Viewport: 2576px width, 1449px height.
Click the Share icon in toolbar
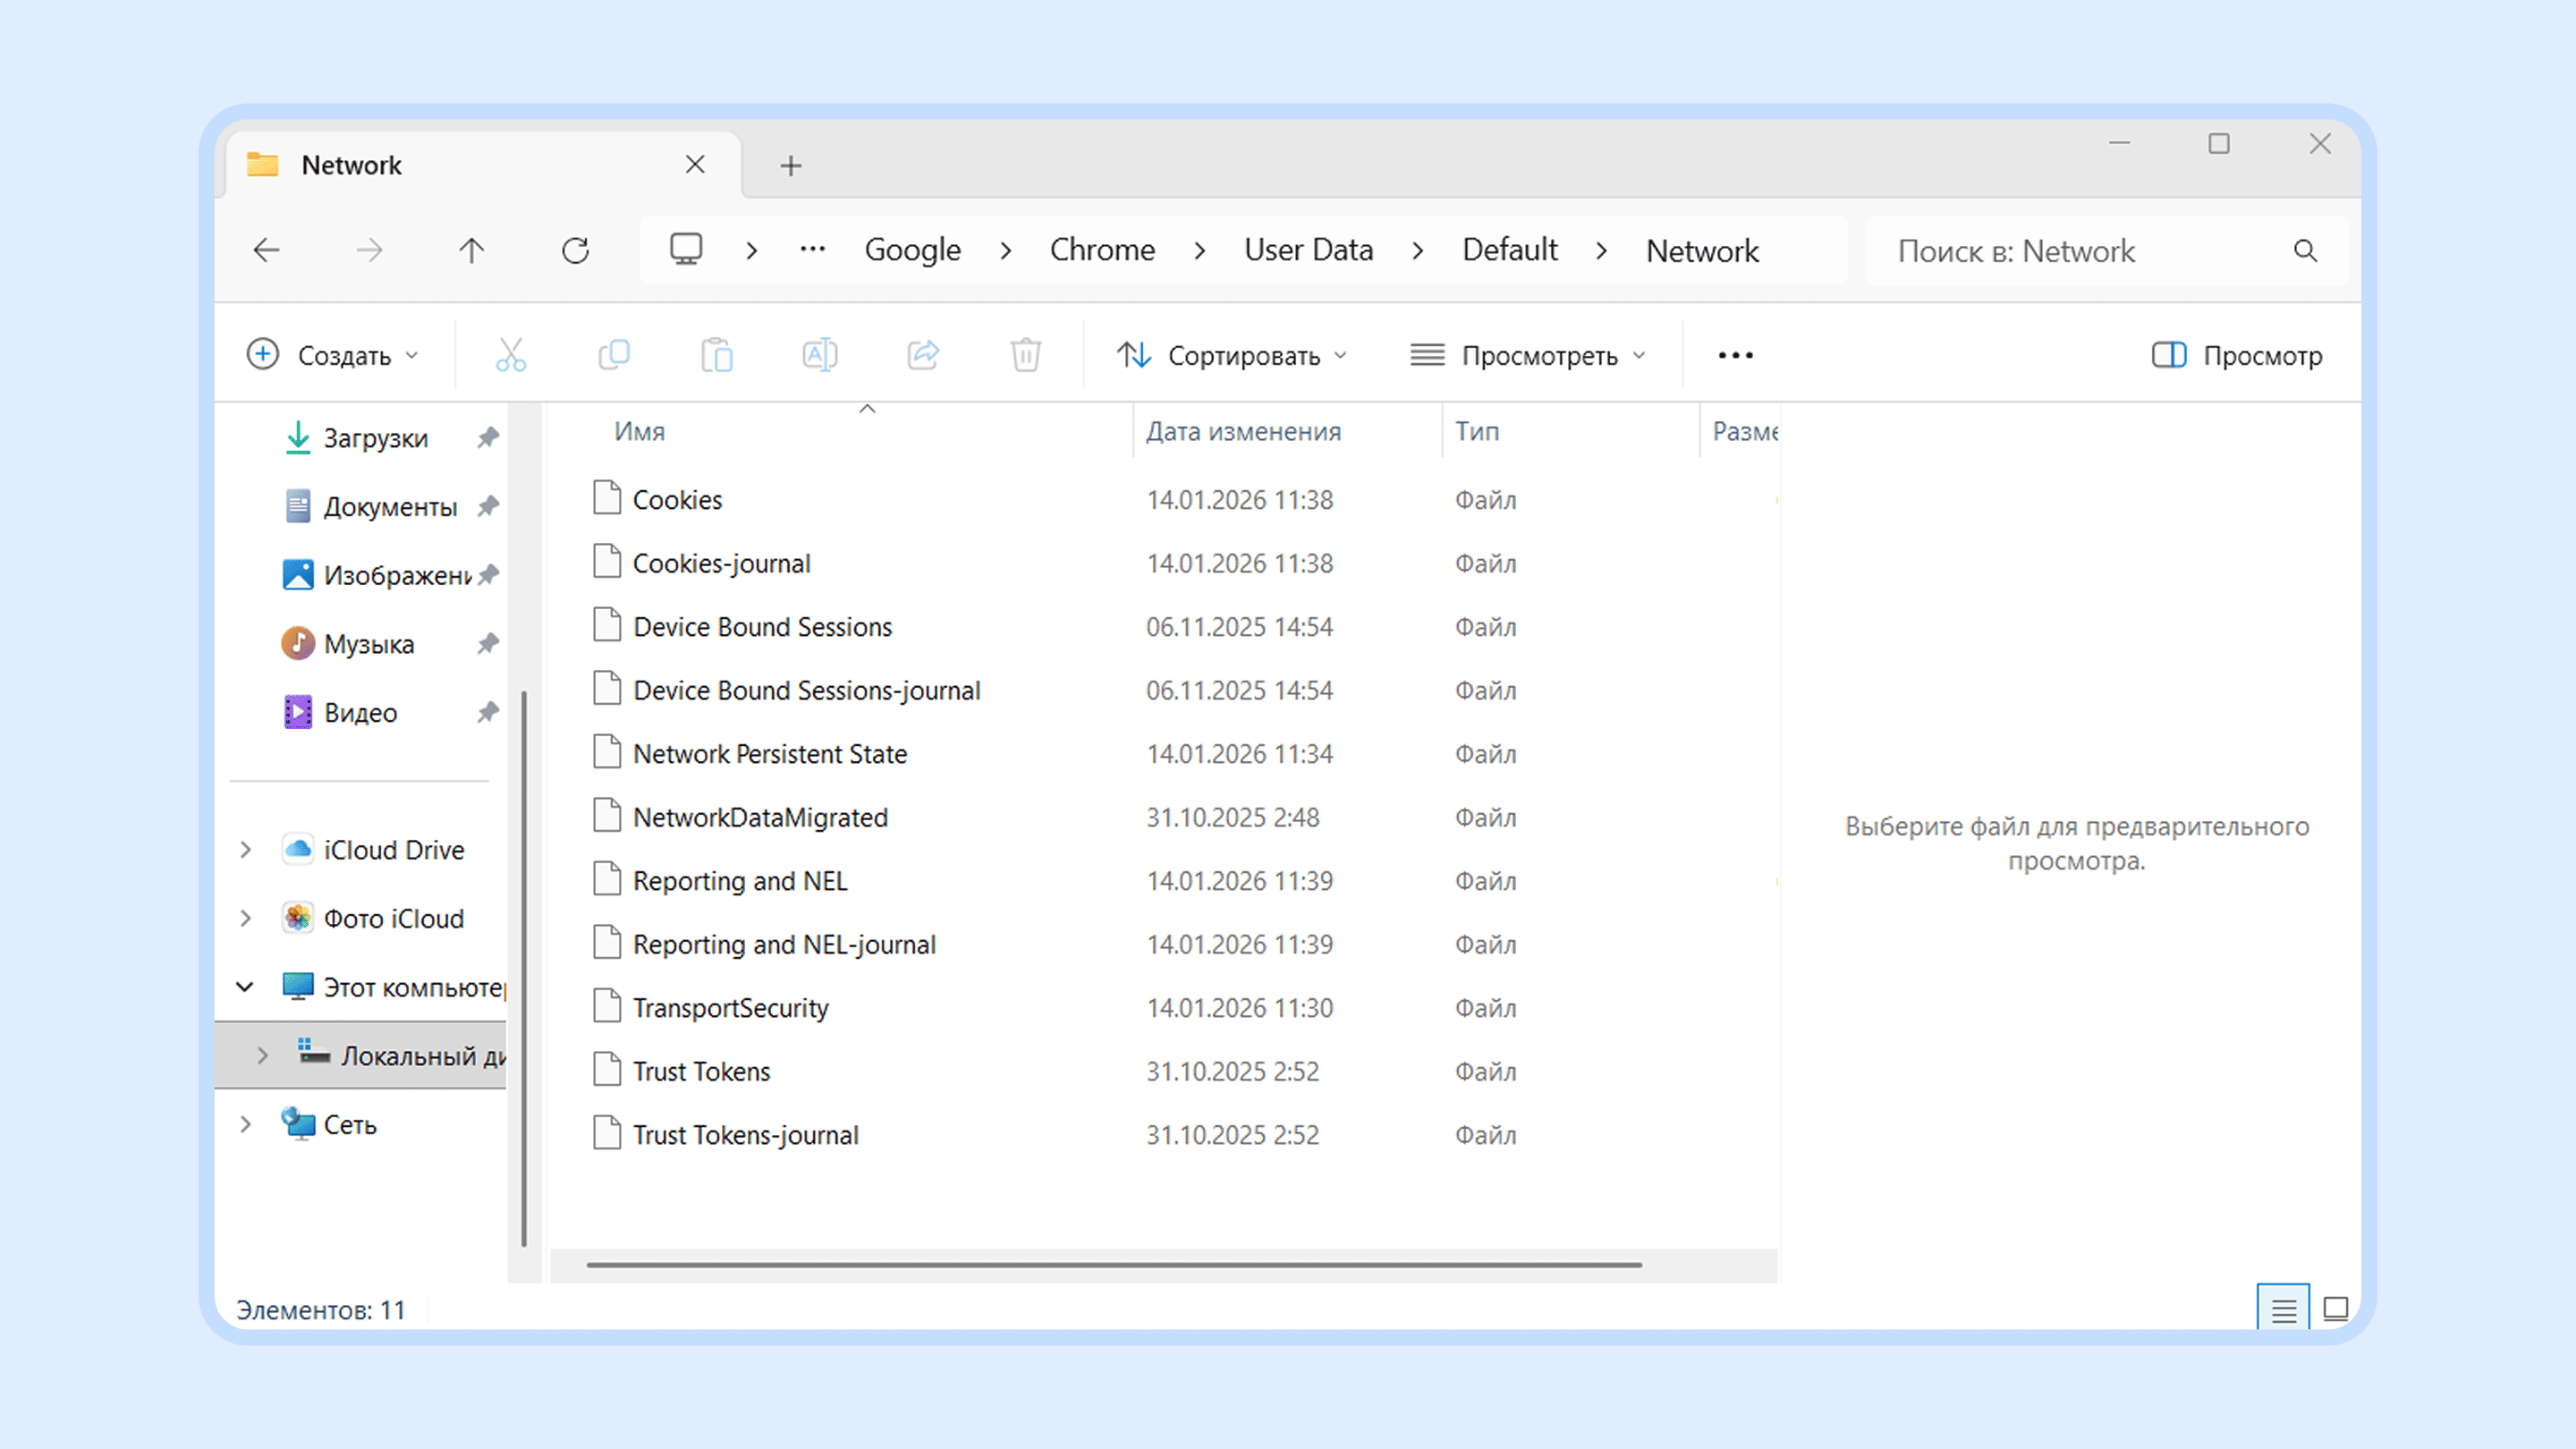point(923,355)
